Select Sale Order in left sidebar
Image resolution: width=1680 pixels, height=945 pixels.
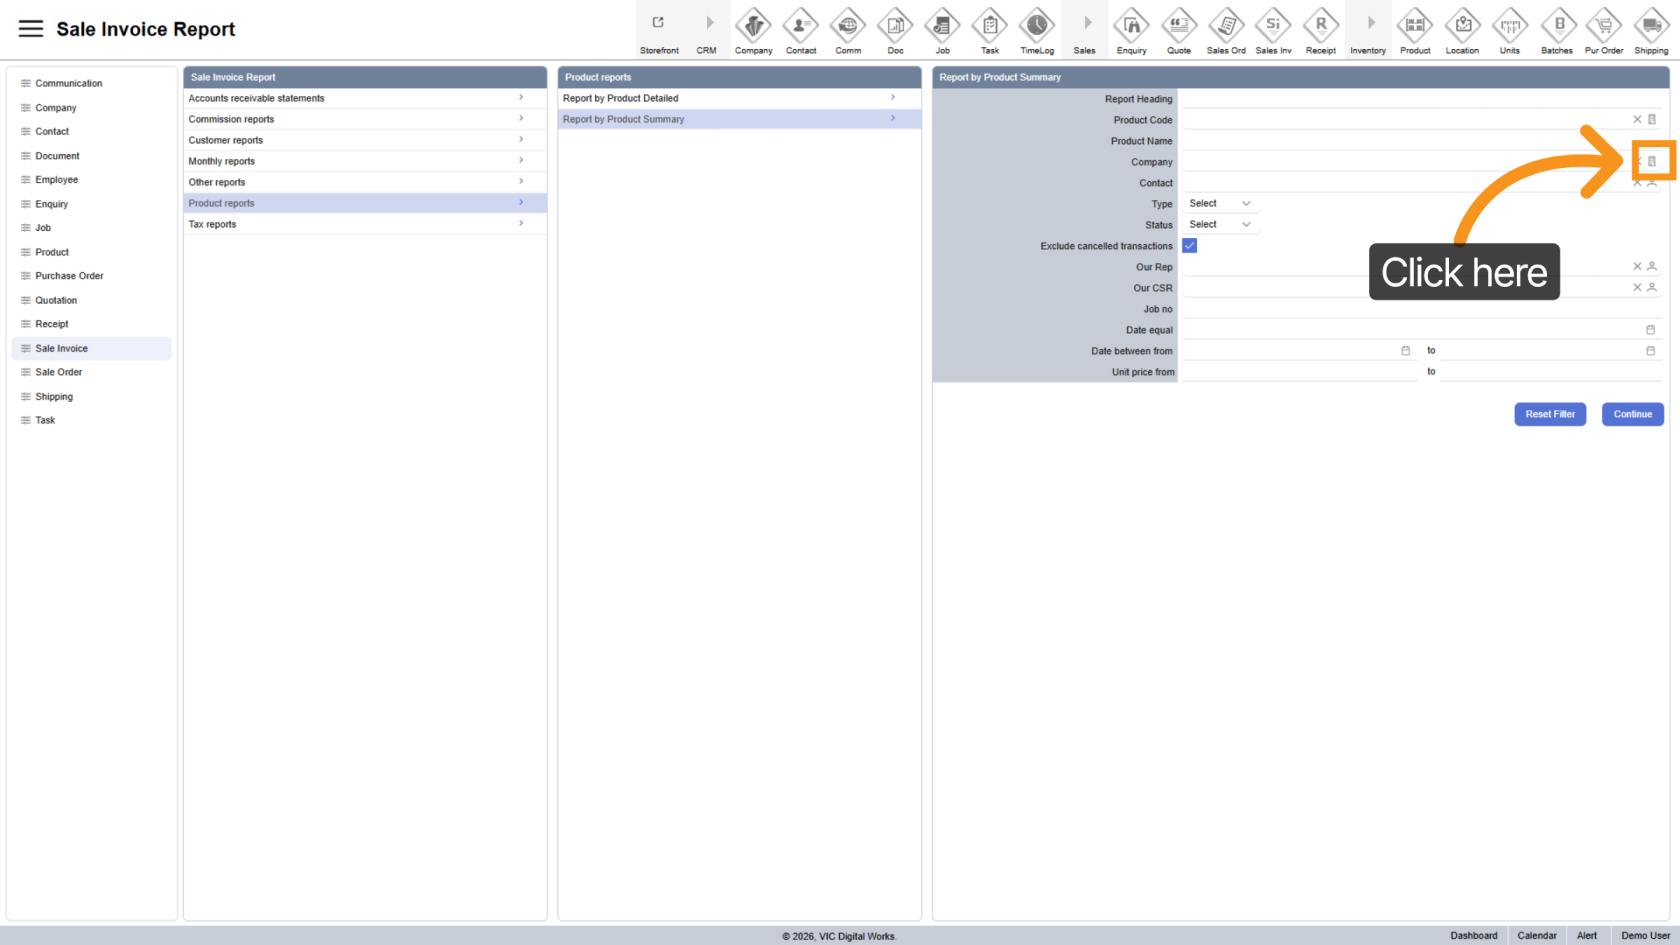pyautogui.click(x=59, y=372)
